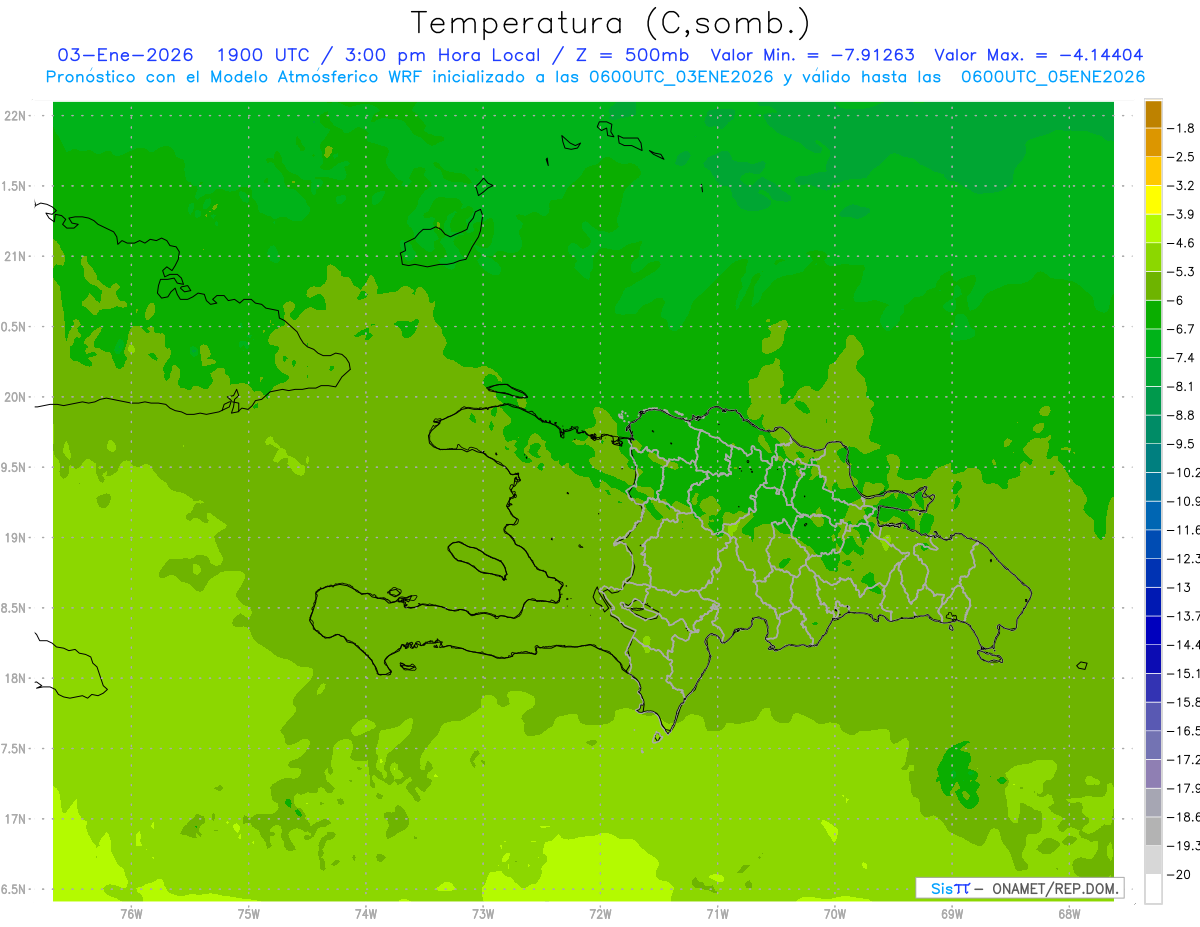Click the '70W' longitude axis label
Viewport: 1200px width, 927px height.
point(835,913)
